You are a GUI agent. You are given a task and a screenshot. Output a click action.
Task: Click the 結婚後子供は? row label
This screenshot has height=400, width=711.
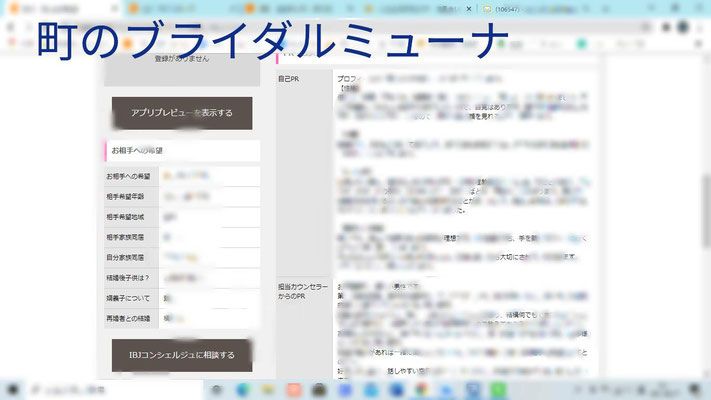pyautogui.click(x=127, y=278)
